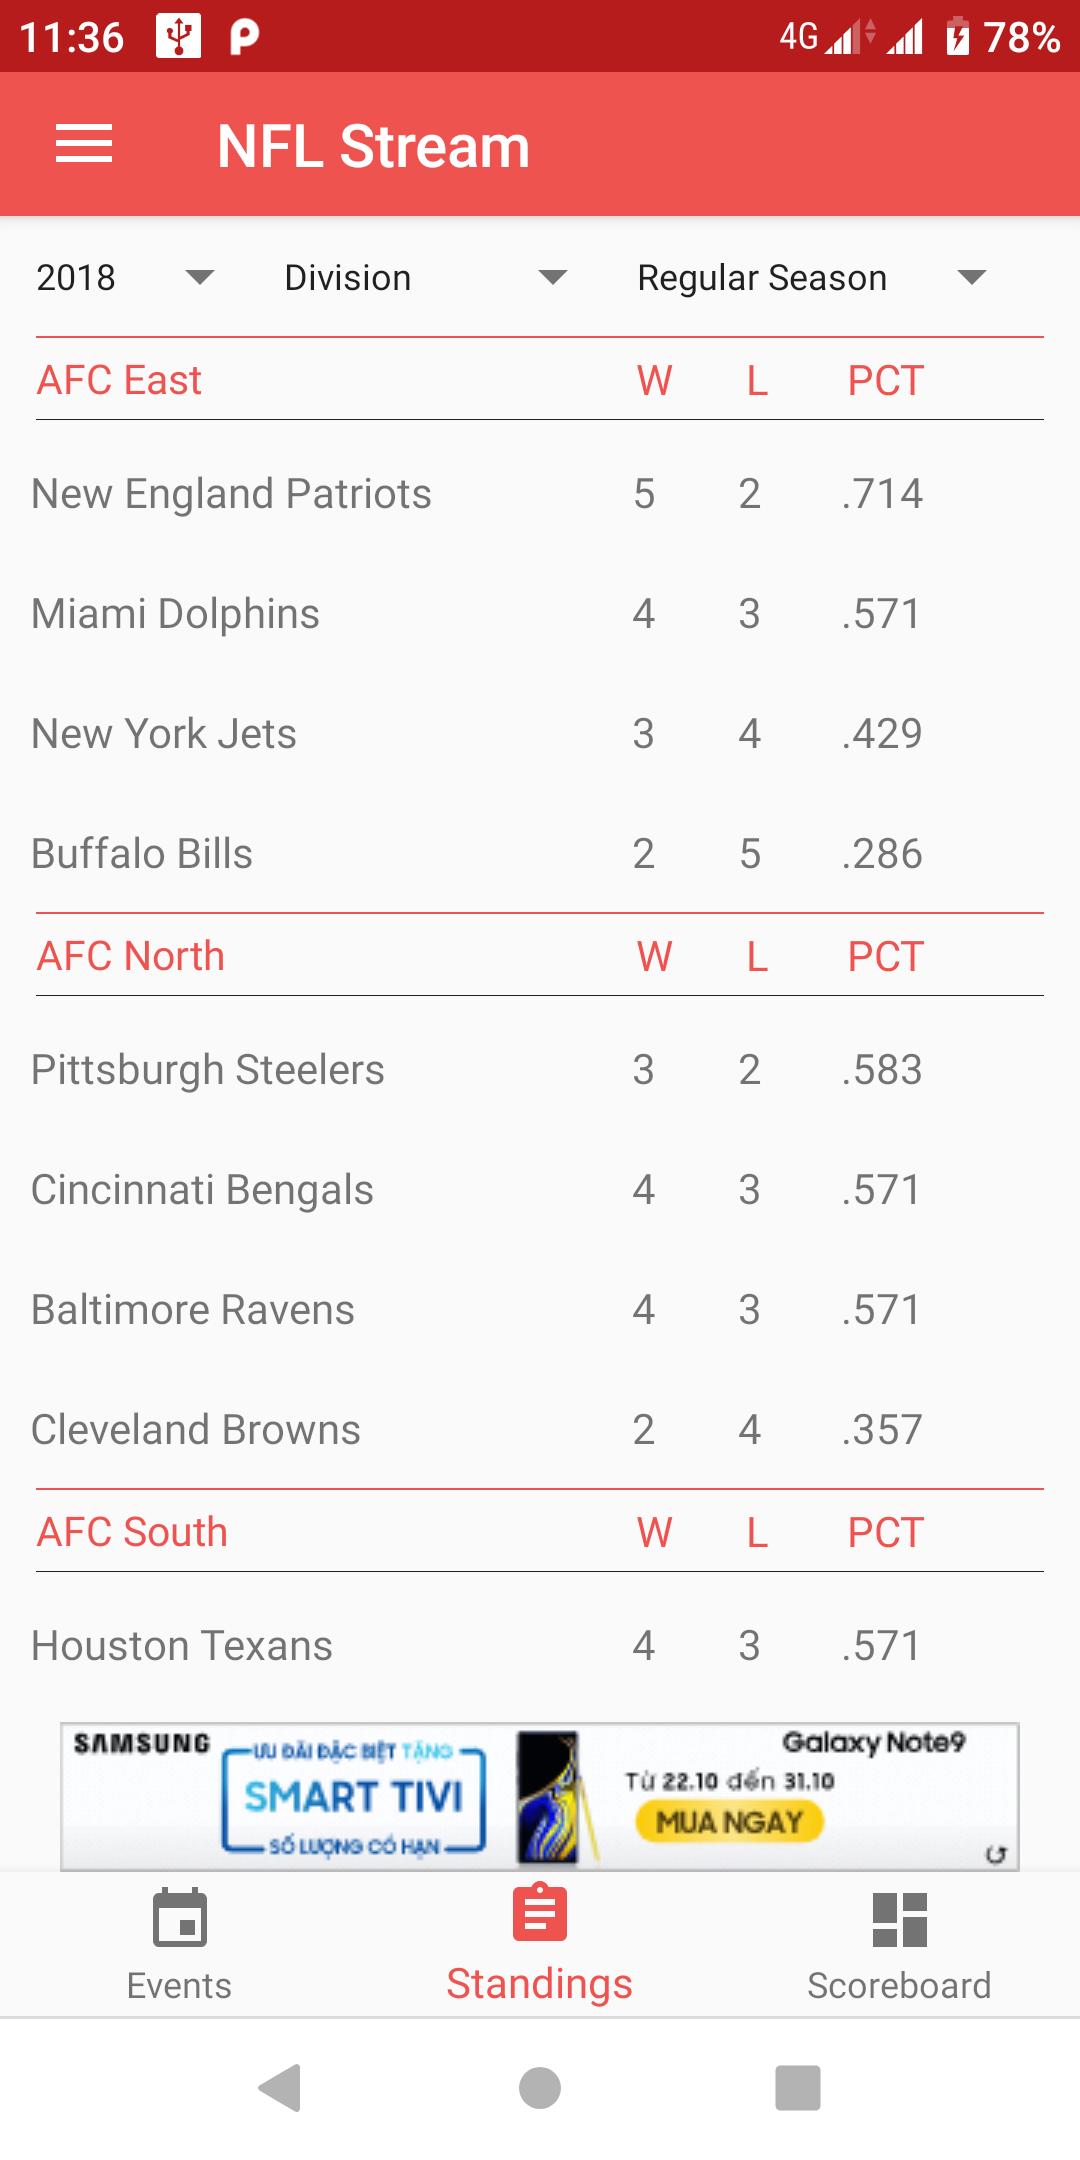Image resolution: width=1080 pixels, height=2160 pixels.
Task: Tap the MUA NGAY button in ad
Action: pos(729,1822)
